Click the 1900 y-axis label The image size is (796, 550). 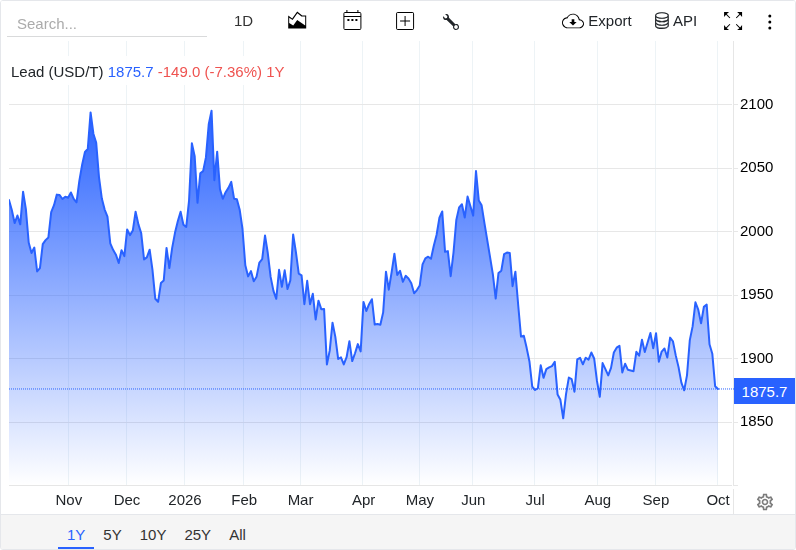756,359
